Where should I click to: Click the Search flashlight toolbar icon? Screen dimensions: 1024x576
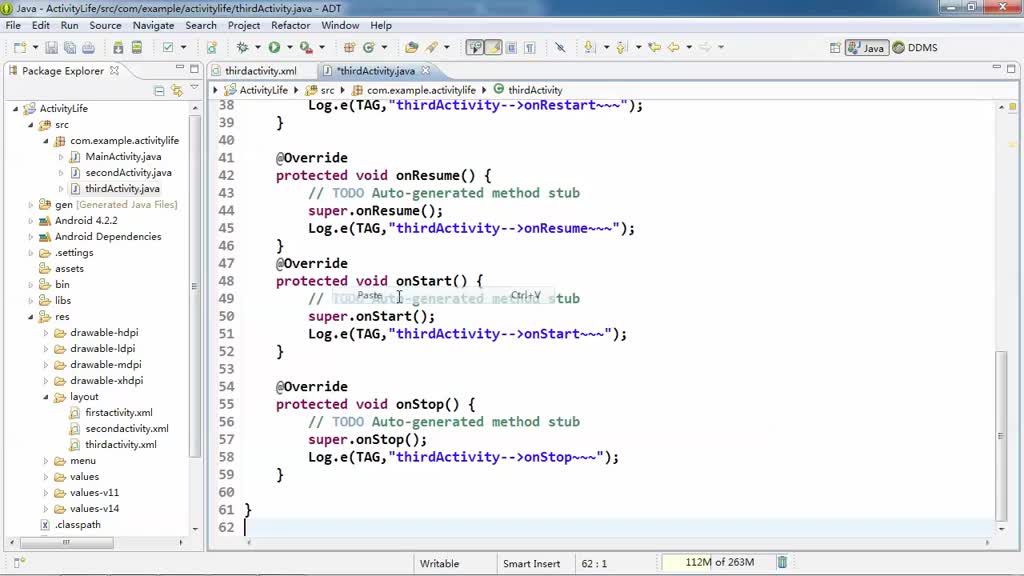(432, 48)
